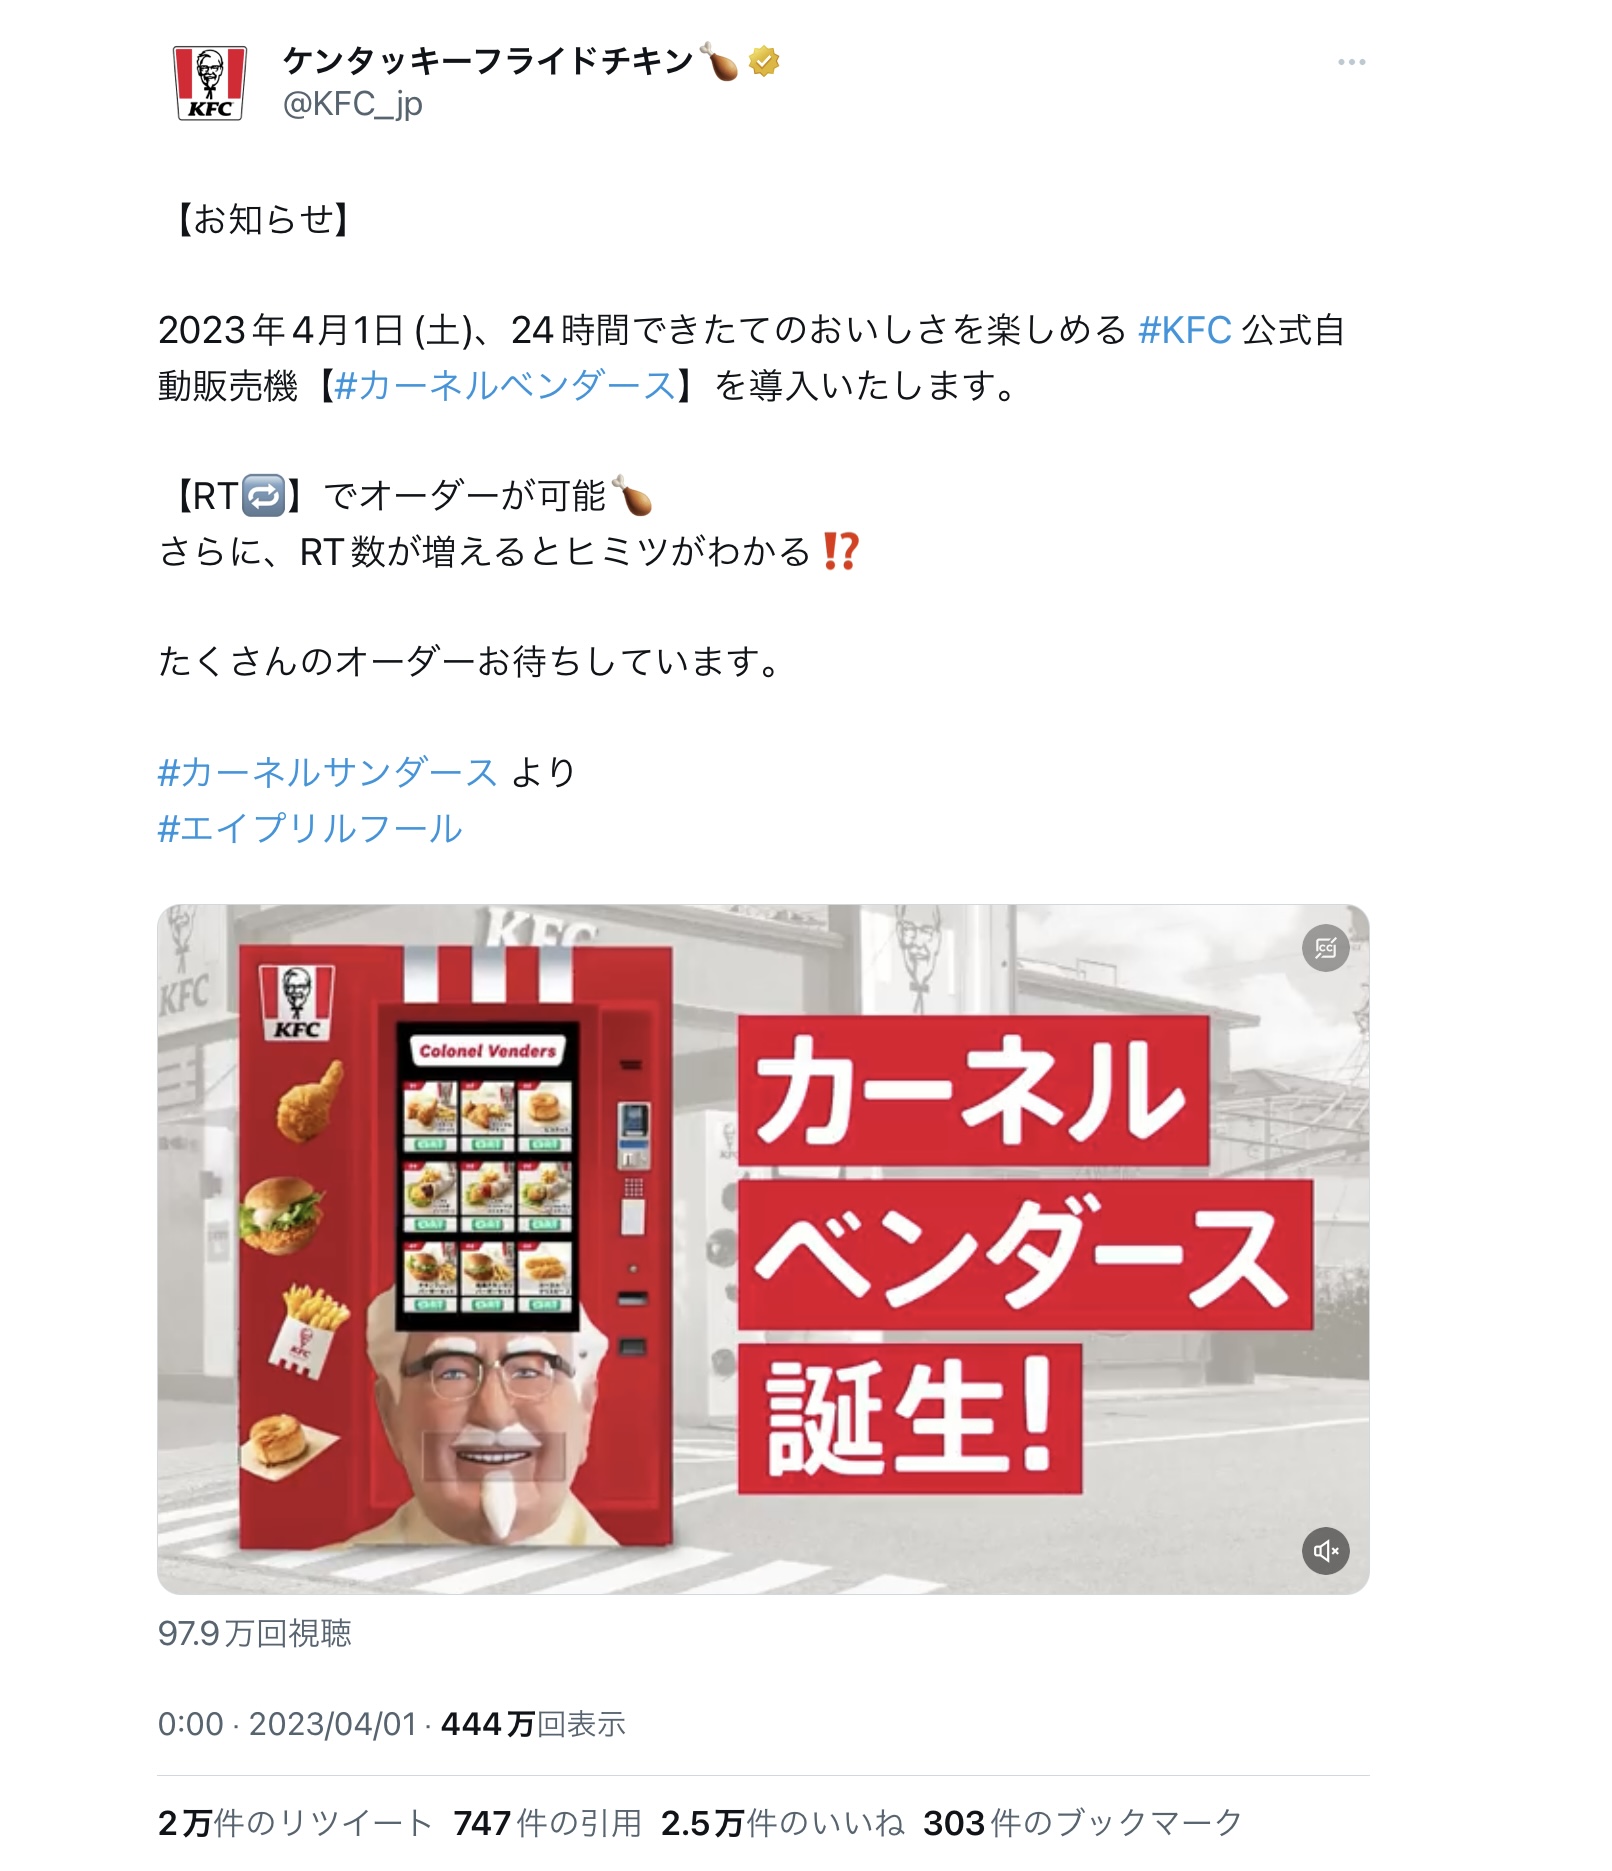Open the KFC profile avatar
Screen dimensions: 1612x1871
tap(210, 83)
